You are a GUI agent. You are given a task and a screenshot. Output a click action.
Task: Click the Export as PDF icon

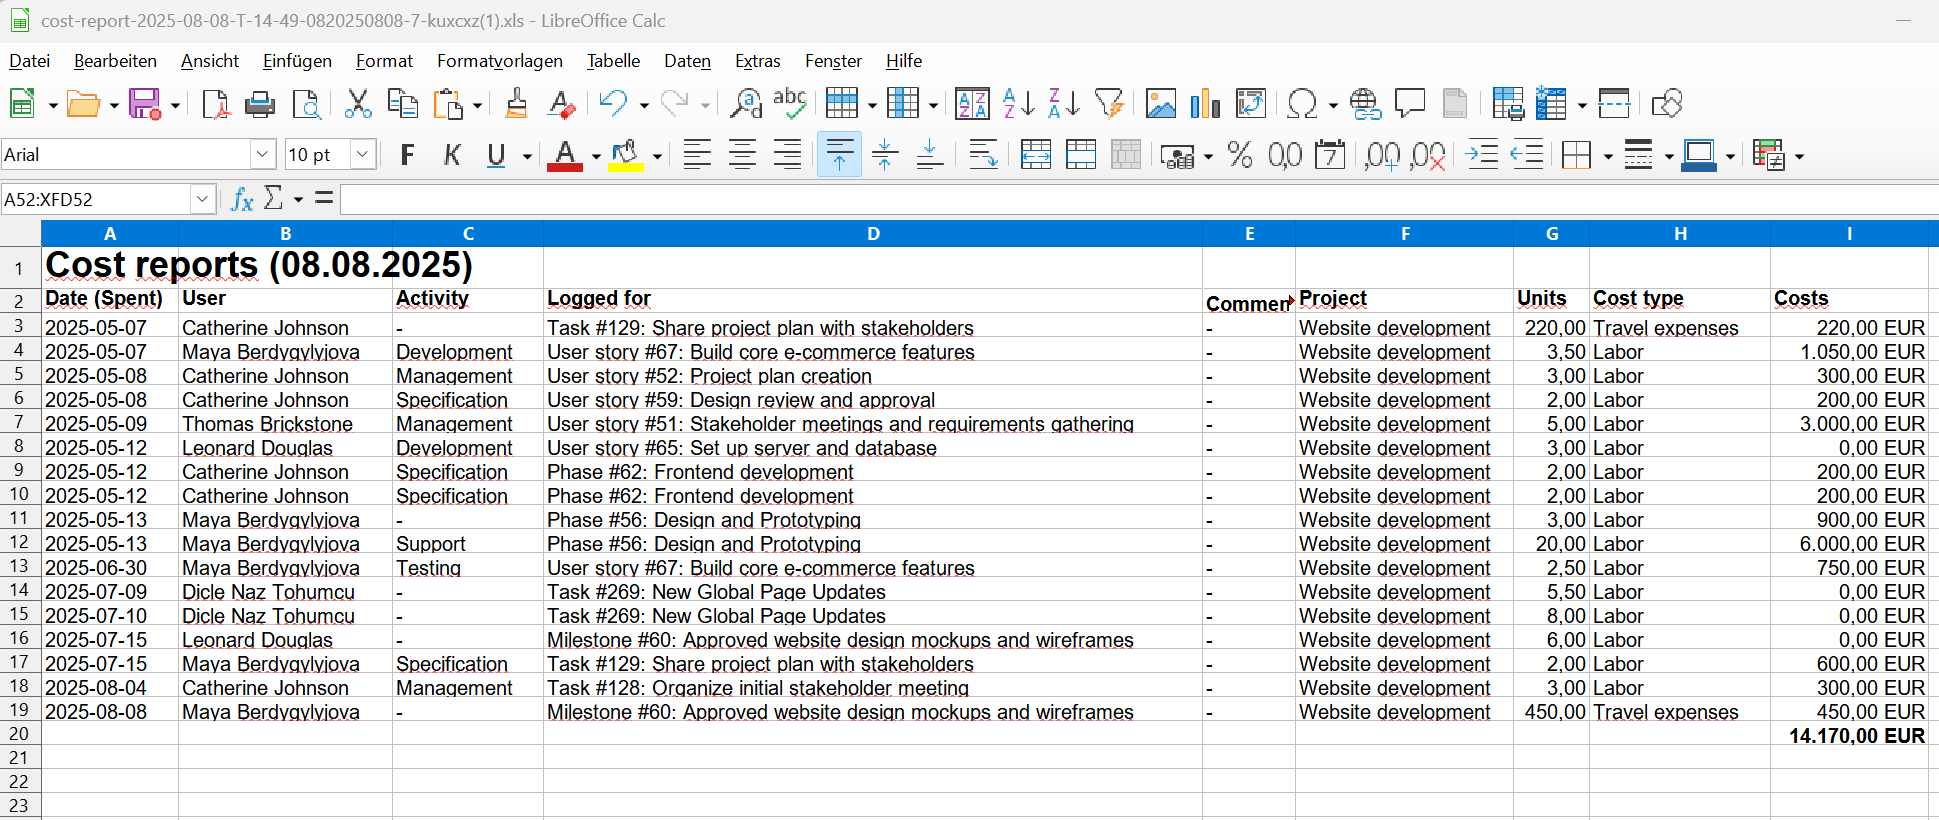[215, 104]
